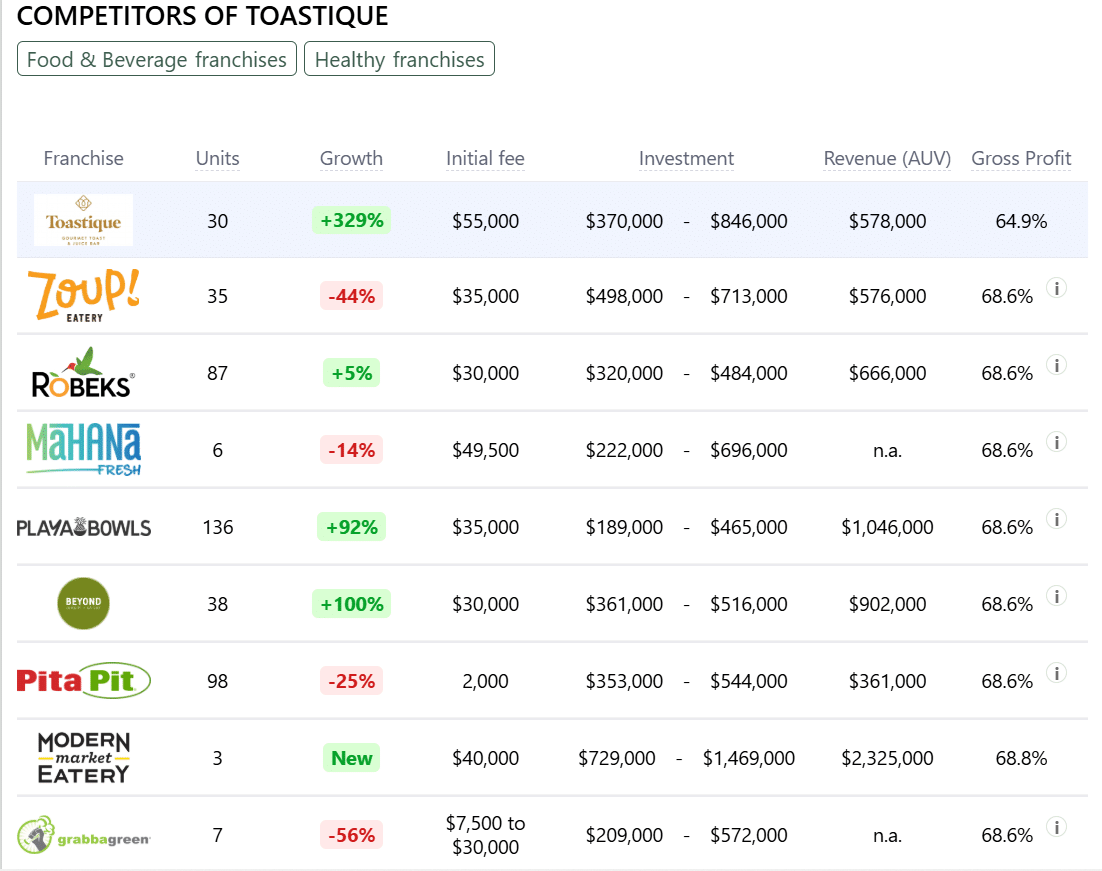Open the Pita Pit logo
The height and width of the screenshot is (871, 1102).
84,680
